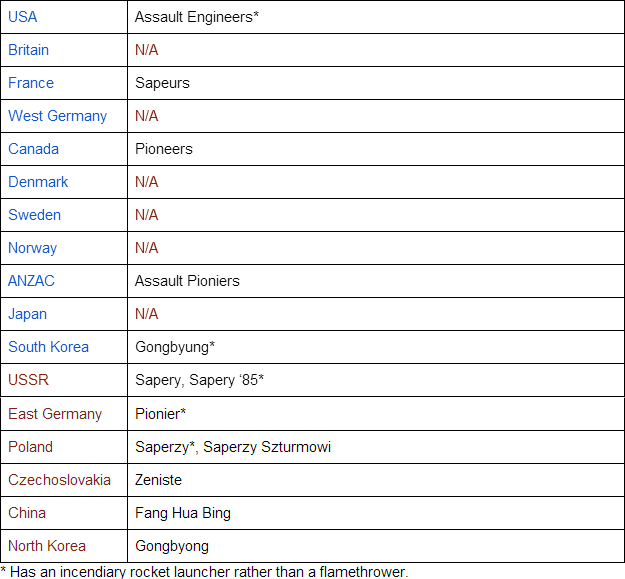Screen dimensions: 625x579
Task: Open the Japan link
Action: pyautogui.click(x=27, y=314)
